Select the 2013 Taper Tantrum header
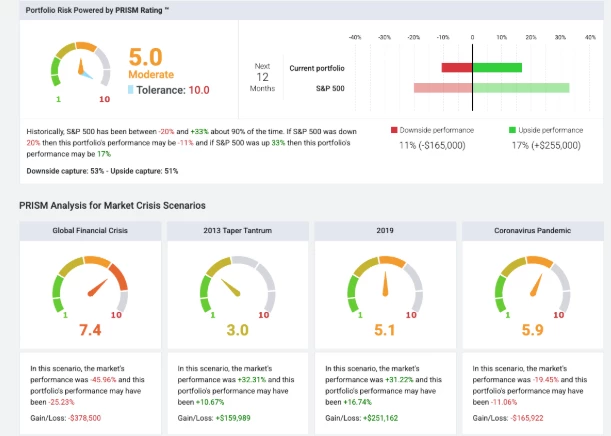 pyautogui.click(x=238, y=231)
